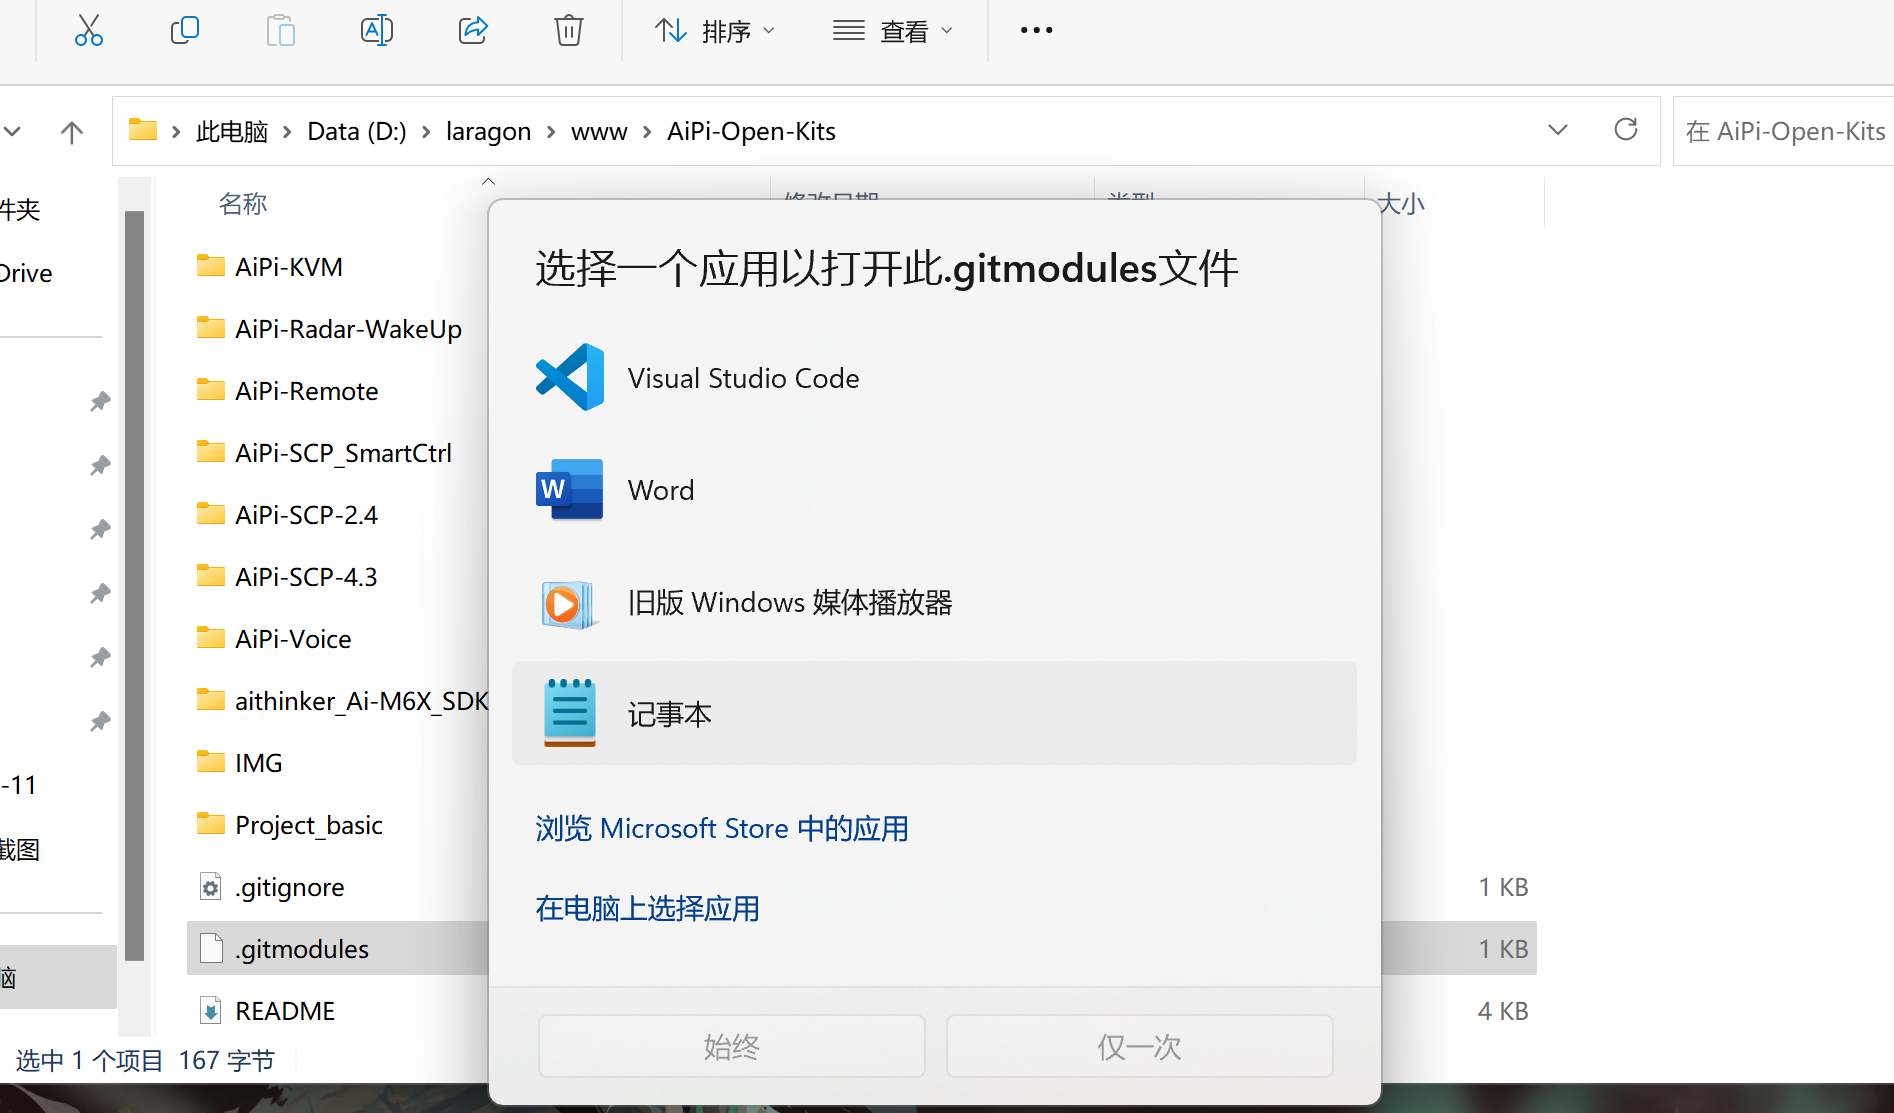Select the AiPi-KVM folder
Image resolution: width=1894 pixels, height=1113 pixels.
[289, 267]
